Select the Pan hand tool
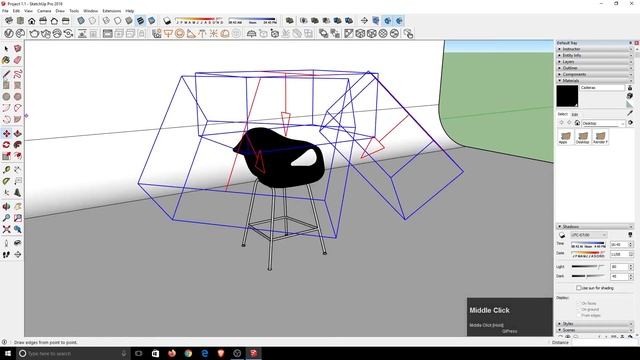Screen dimensions: 640x360 pyautogui.click(x=18, y=207)
